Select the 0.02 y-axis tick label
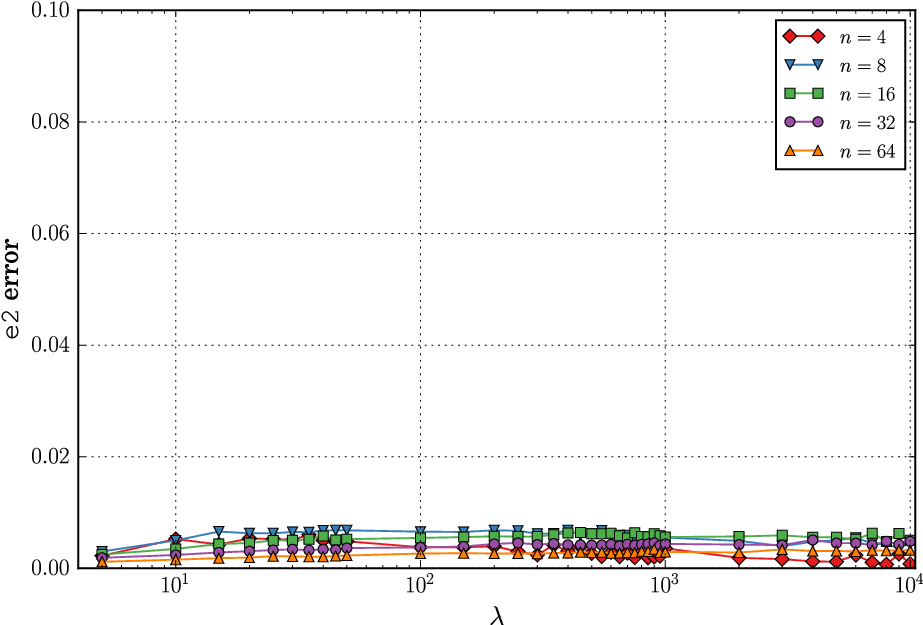Image resolution: width=923 pixels, height=625 pixels. 50,457
